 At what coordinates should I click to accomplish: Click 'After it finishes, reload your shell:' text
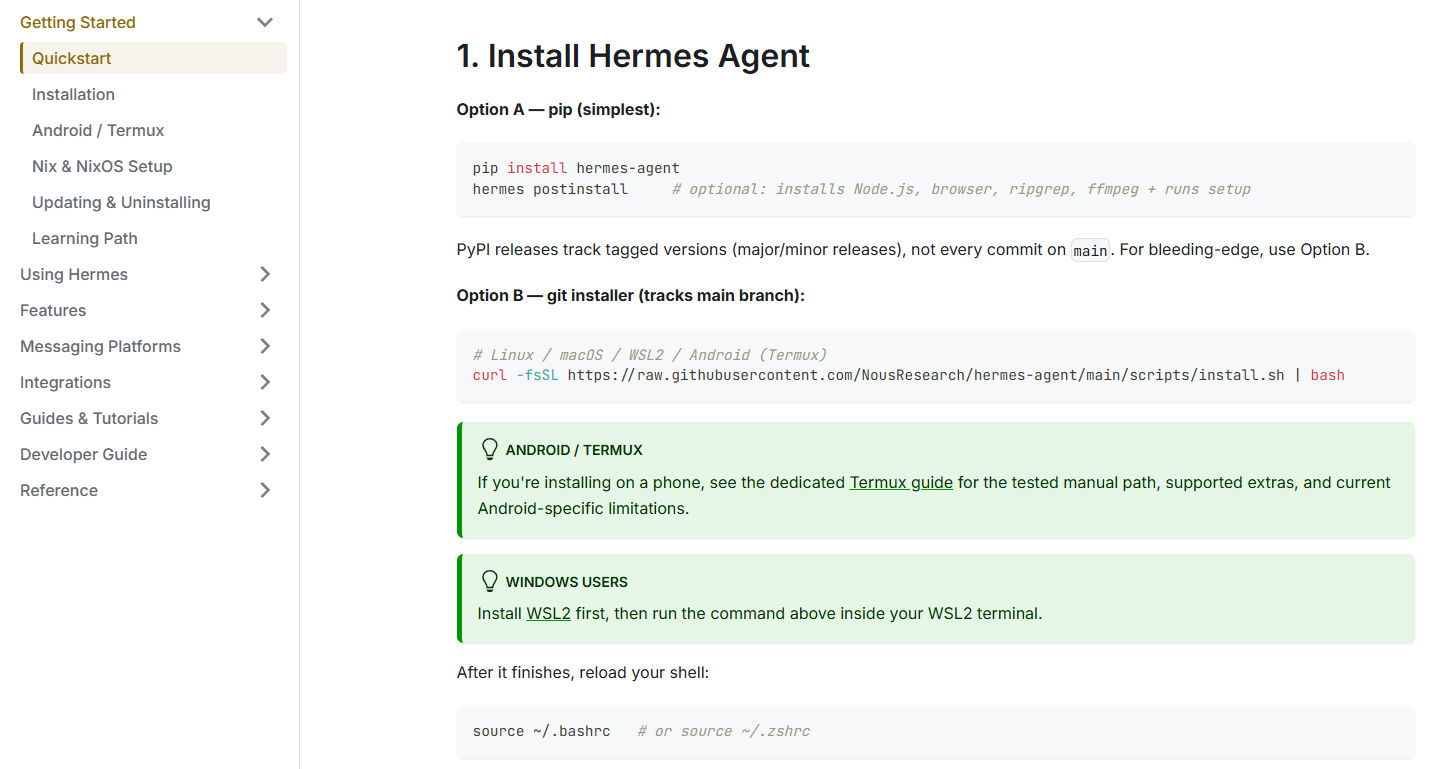[x=583, y=673]
